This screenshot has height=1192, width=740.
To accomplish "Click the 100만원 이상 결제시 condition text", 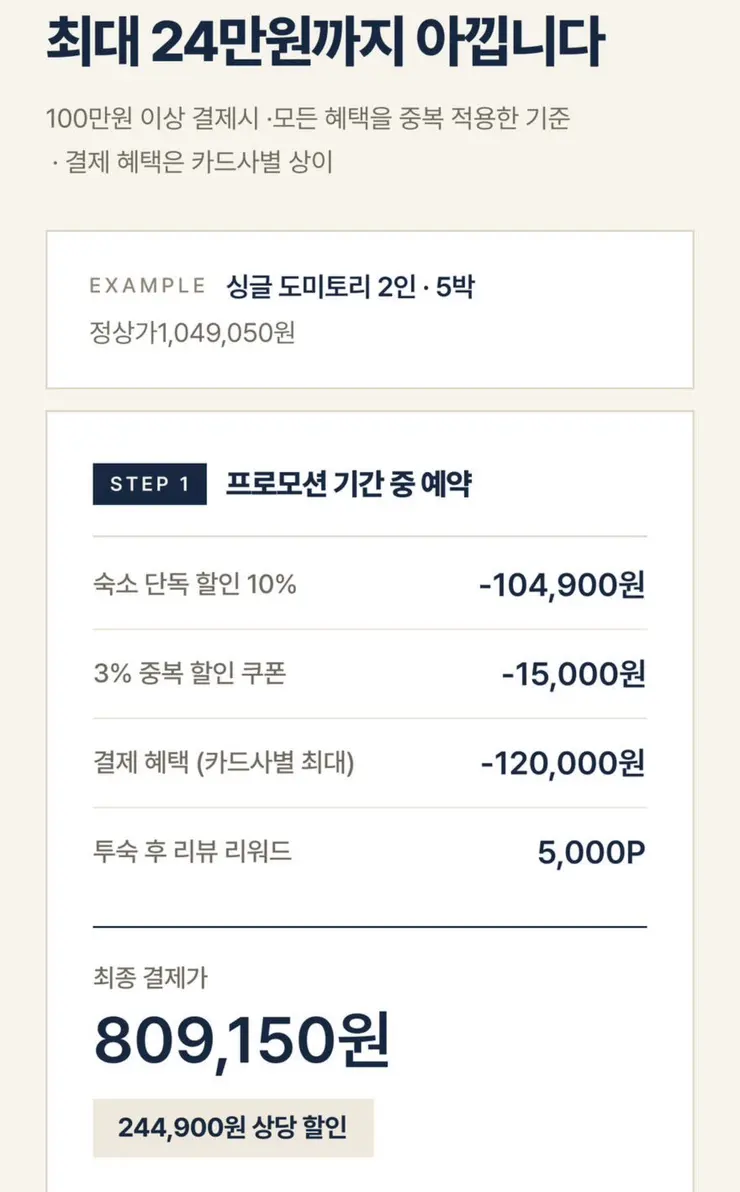I will 153,118.
